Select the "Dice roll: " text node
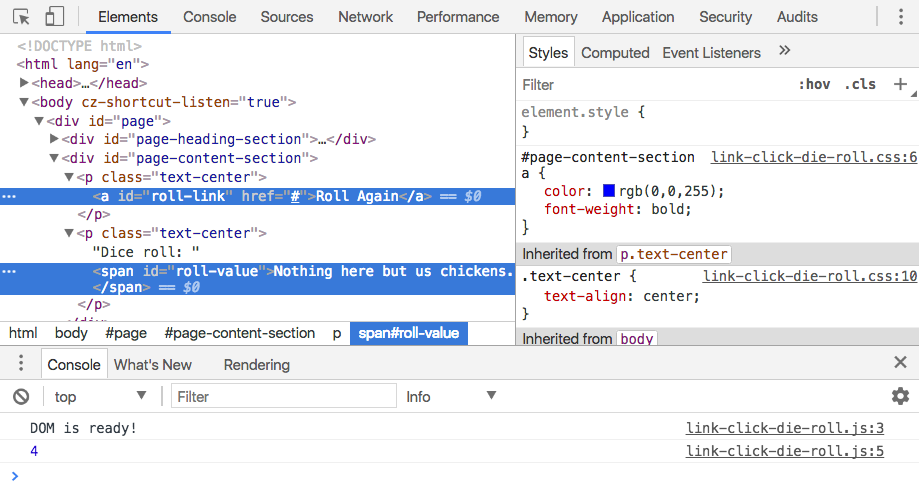919x484 pixels. coord(146,252)
